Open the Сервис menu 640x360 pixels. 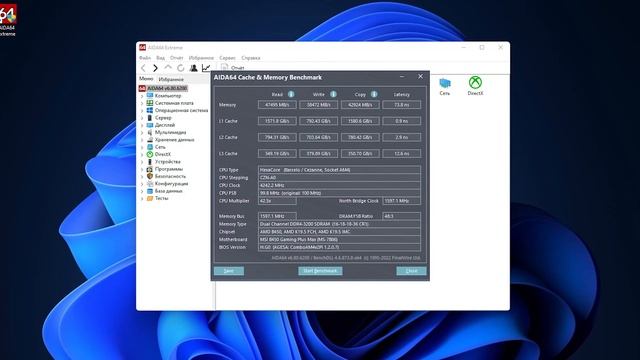coord(227,58)
